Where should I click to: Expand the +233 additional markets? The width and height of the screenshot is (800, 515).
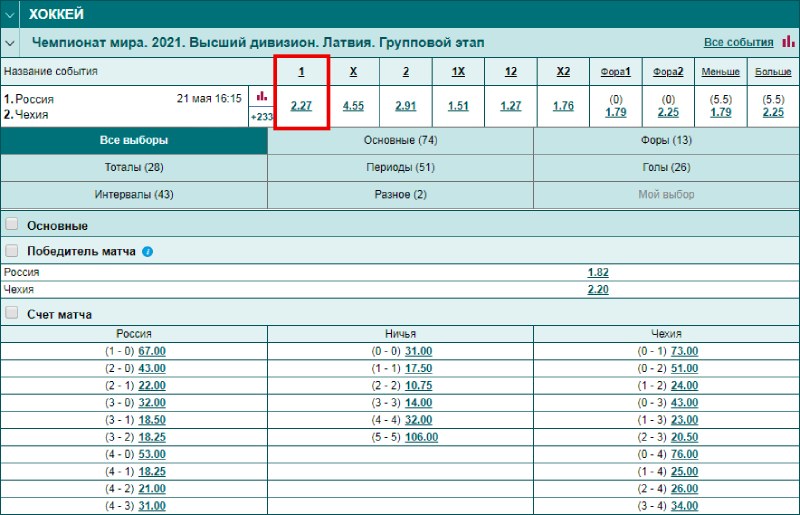click(x=262, y=117)
